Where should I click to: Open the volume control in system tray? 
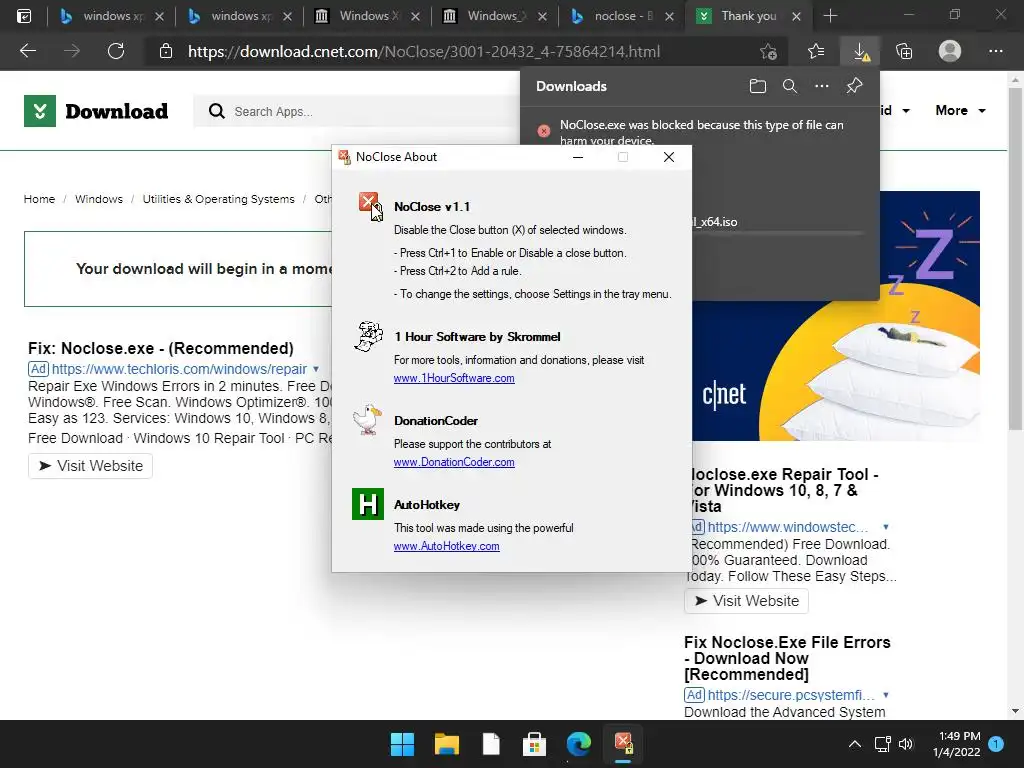tap(906, 744)
